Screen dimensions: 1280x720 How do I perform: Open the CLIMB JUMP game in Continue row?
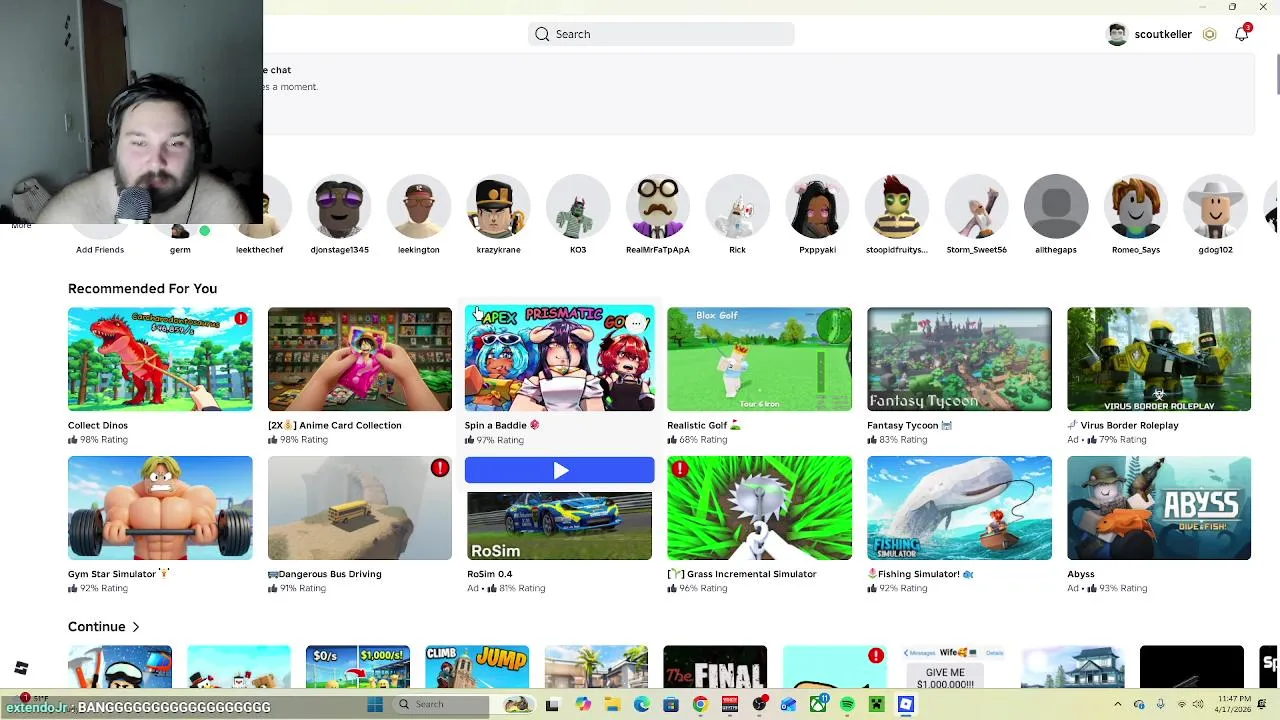click(477, 667)
